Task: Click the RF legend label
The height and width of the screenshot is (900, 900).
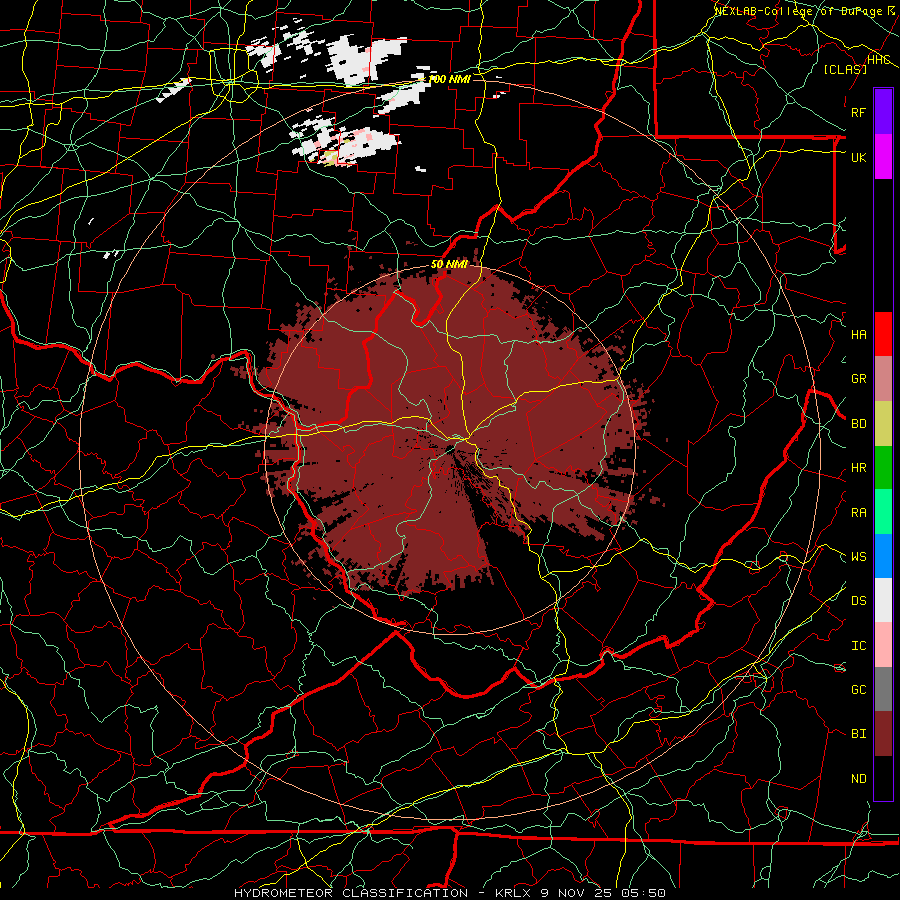Action: tap(858, 112)
